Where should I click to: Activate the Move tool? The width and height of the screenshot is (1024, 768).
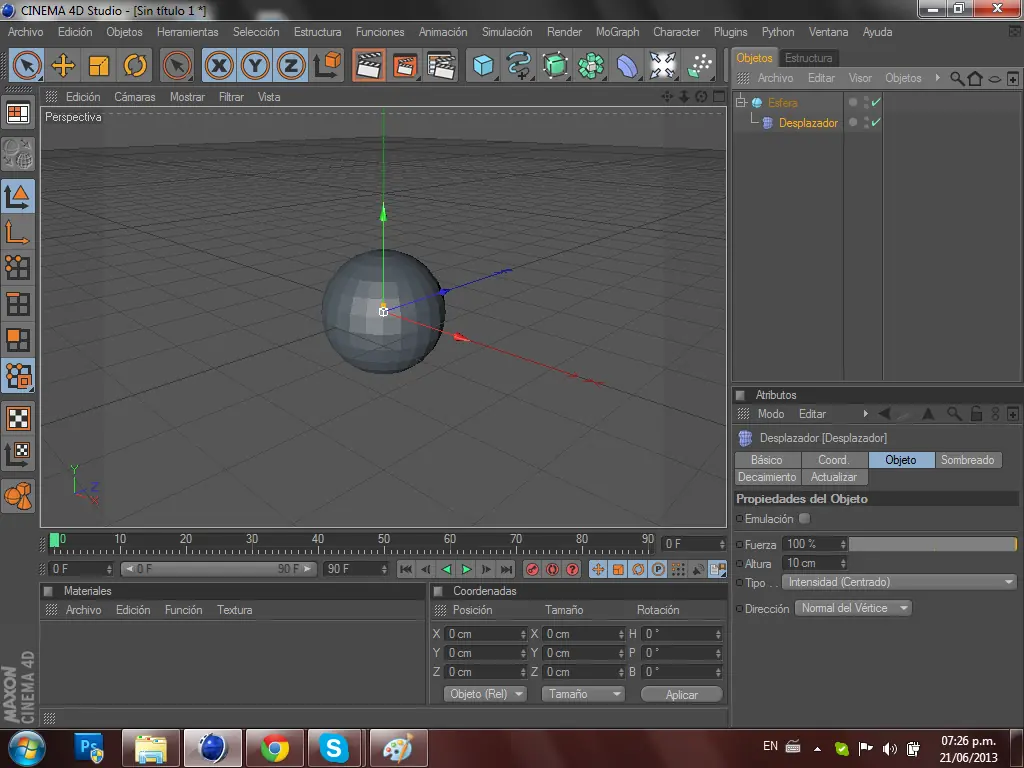(x=63, y=65)
